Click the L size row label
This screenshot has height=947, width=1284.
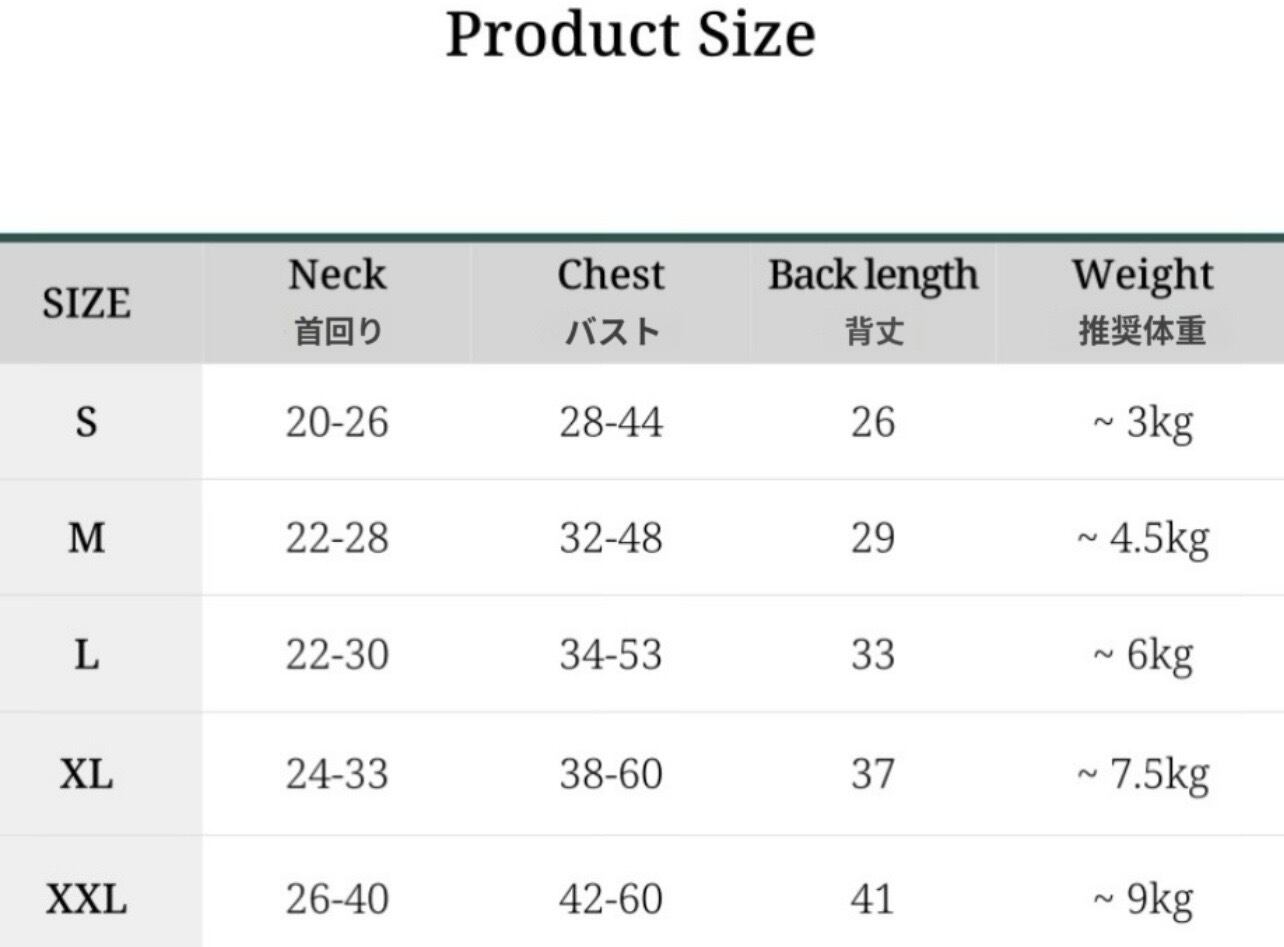87,656
